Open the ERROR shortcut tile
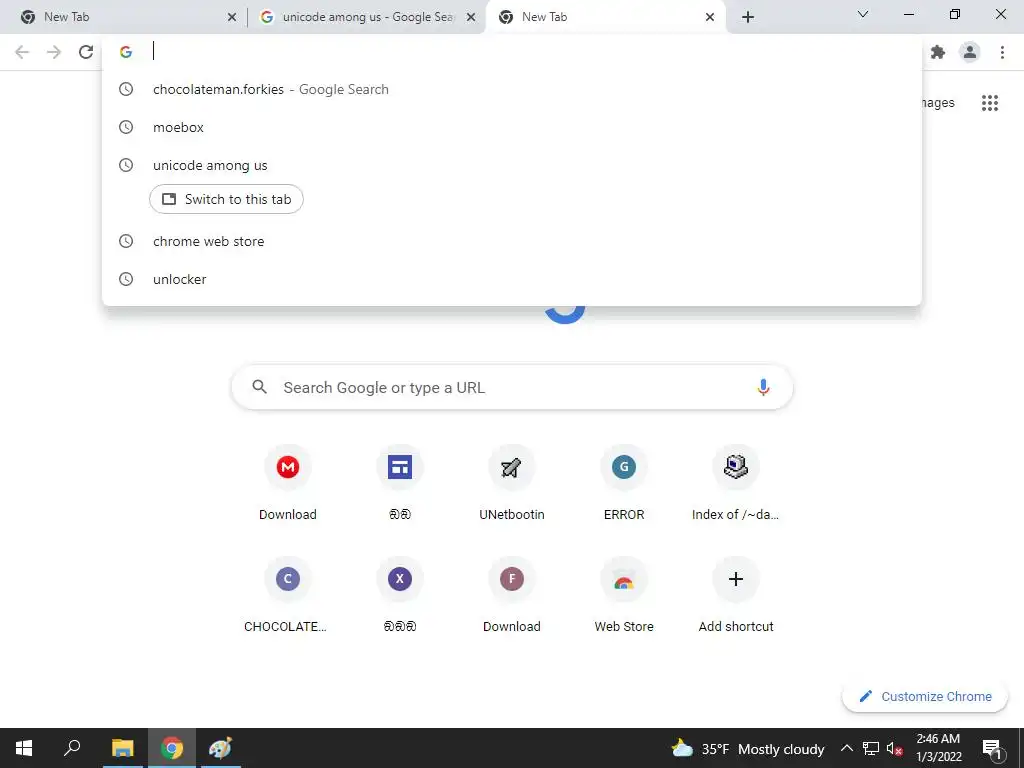Screen dimensions: 1024x768 624,483
